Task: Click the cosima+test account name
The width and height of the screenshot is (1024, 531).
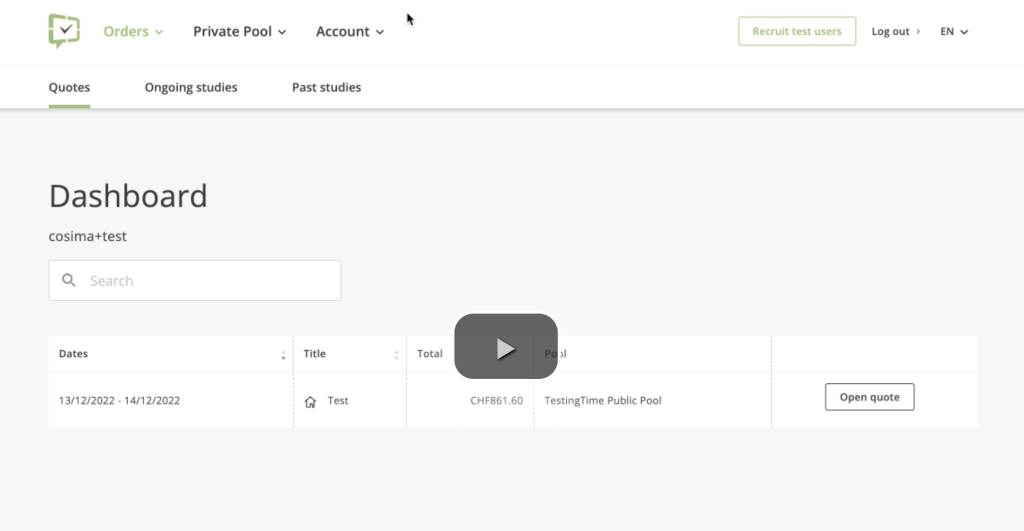Action: pos(88,236)
